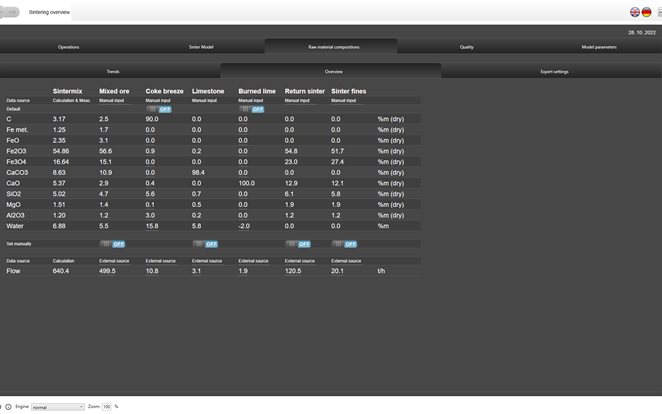Toggle Default switch for Burned lime
662x414 pixels.
coord(251,109)
